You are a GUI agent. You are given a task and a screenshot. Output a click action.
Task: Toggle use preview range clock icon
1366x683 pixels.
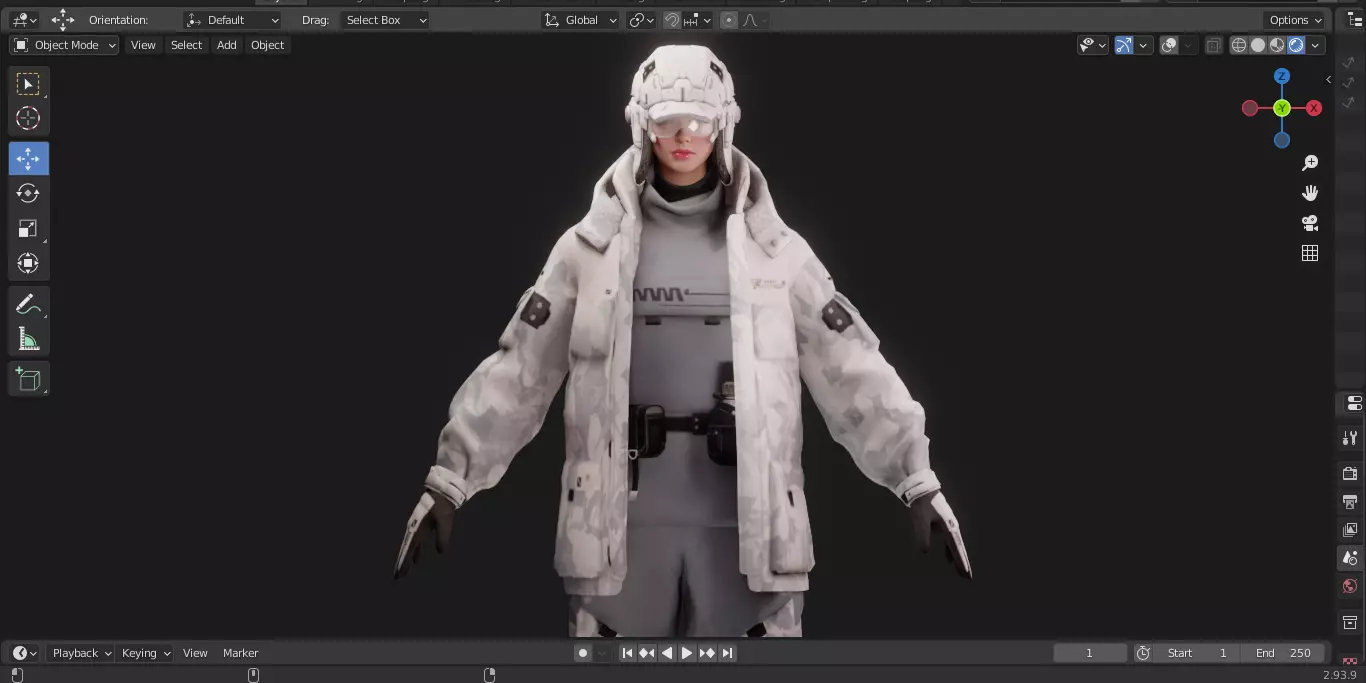(1143, 653)
